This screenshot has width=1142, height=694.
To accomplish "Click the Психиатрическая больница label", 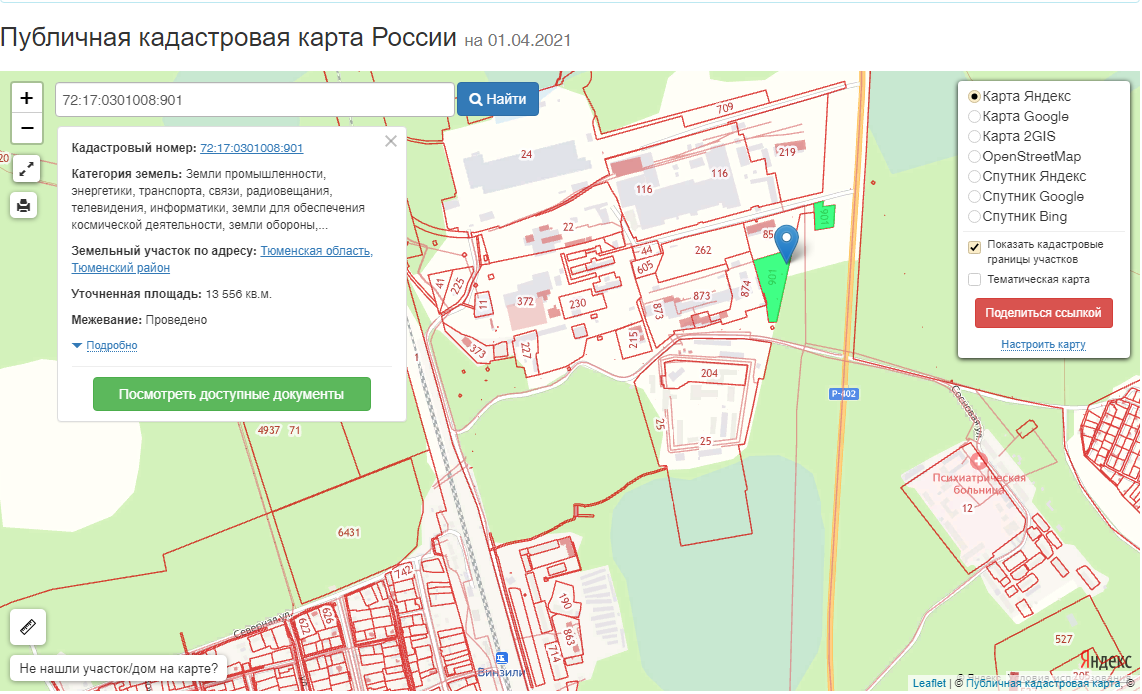I will point(979,484).
